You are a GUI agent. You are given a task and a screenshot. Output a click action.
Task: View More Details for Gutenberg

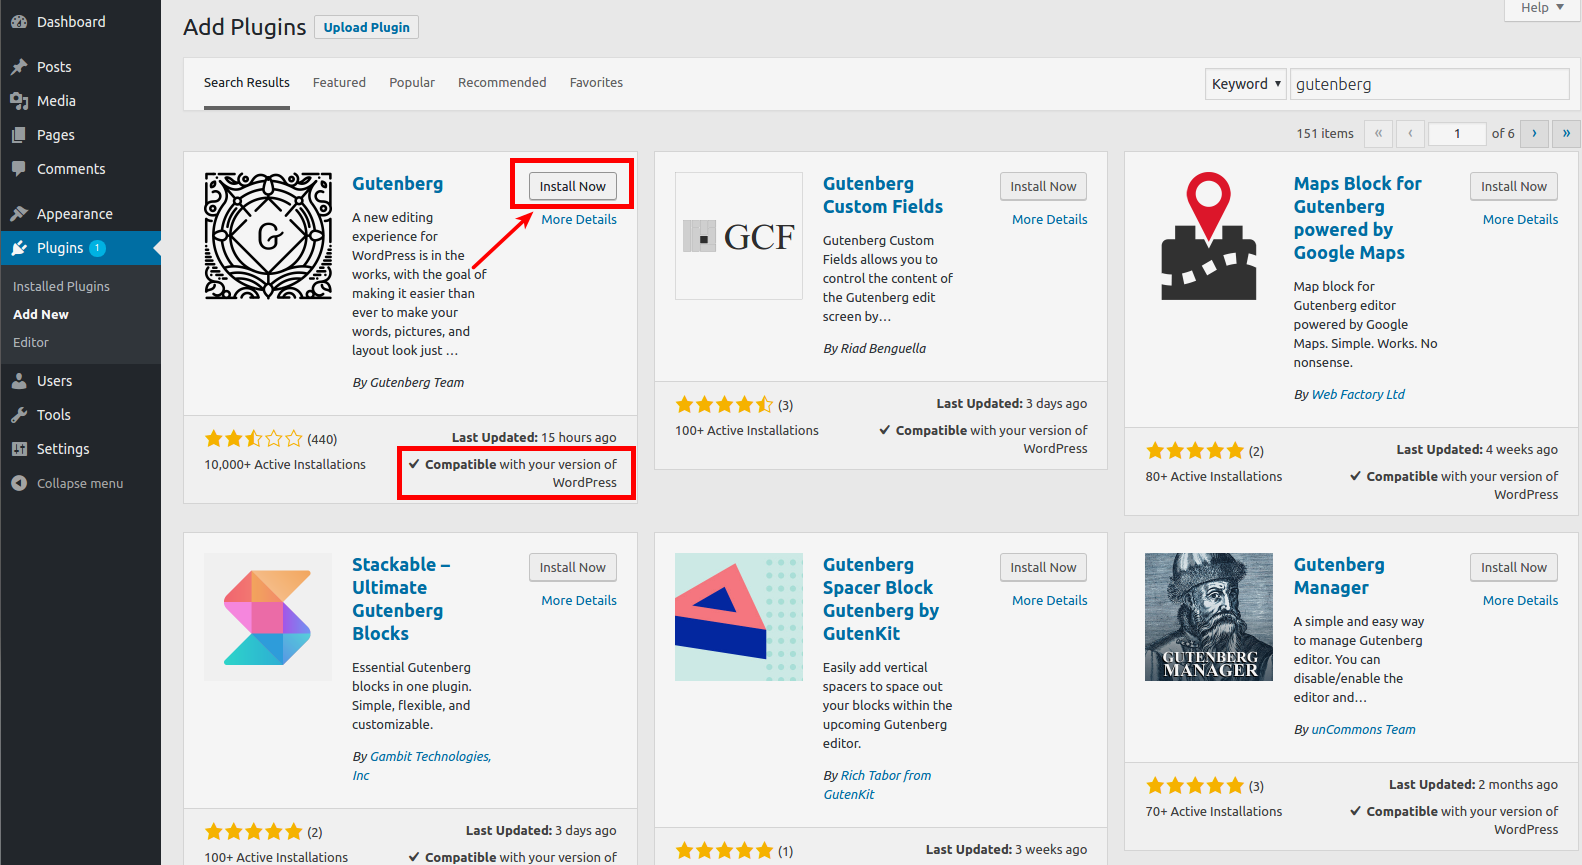coord(579,219)
